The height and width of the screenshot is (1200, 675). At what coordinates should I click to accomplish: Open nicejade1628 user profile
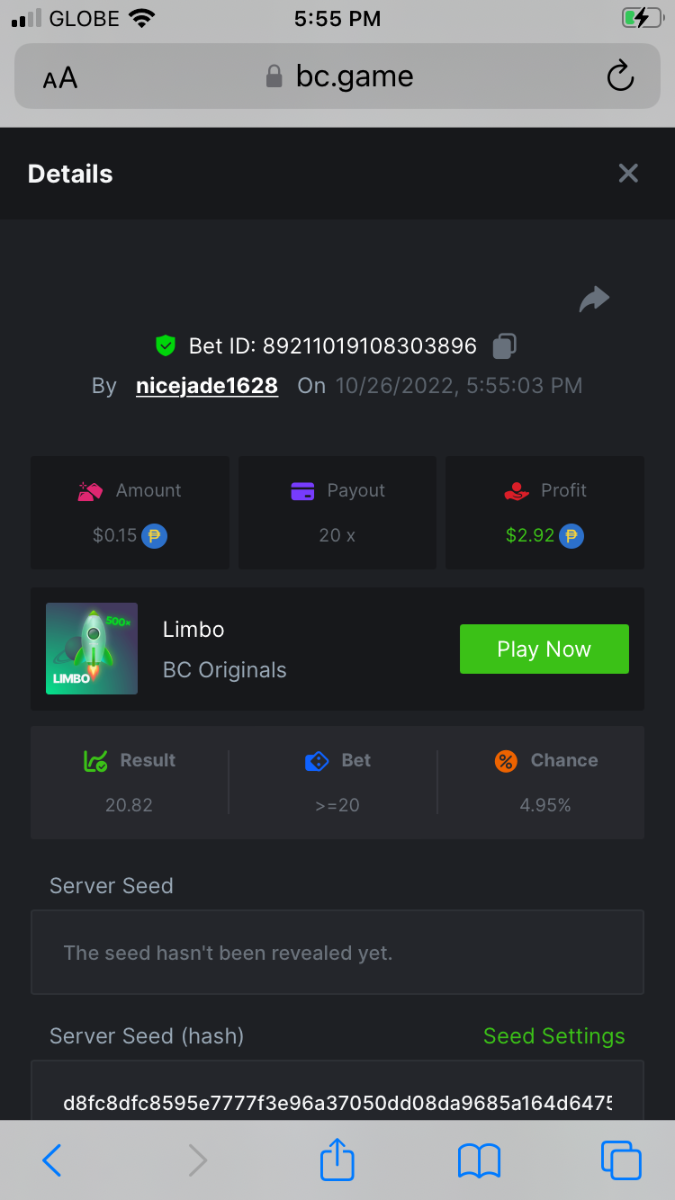pyautogui.click(x=207, y=386)
